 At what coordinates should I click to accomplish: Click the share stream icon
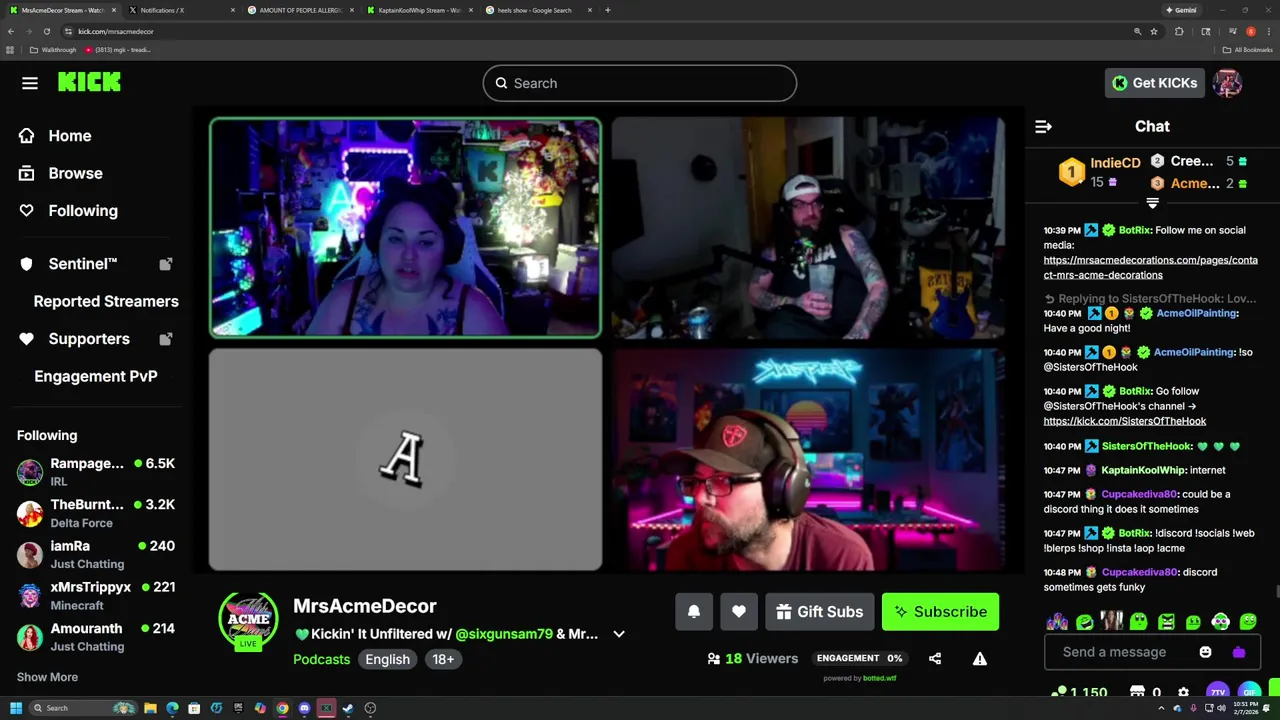click(935, 658)
